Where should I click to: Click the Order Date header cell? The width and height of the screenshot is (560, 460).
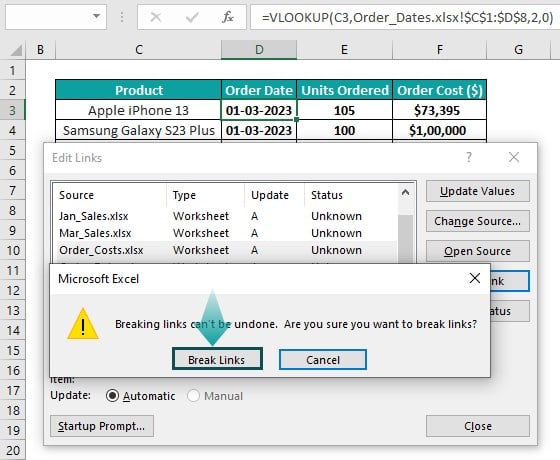point(259,90)
